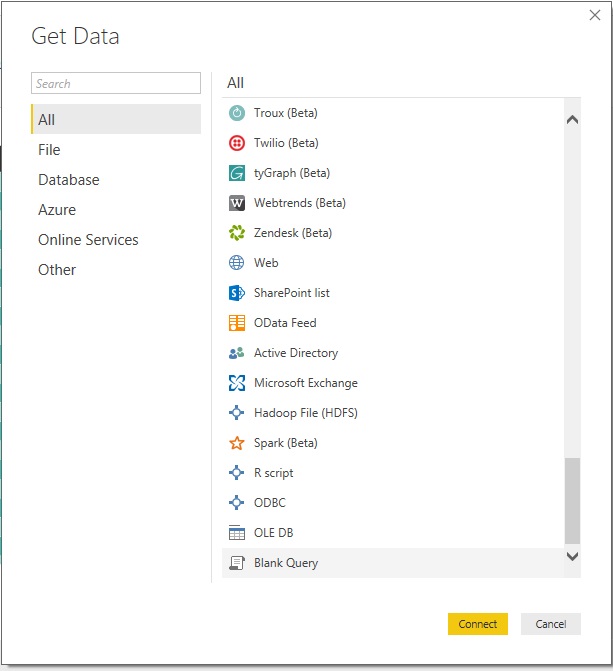This screenshot has width=613, height=671.
Task: Click the list scroll up arrow
Action: [572, 120]
